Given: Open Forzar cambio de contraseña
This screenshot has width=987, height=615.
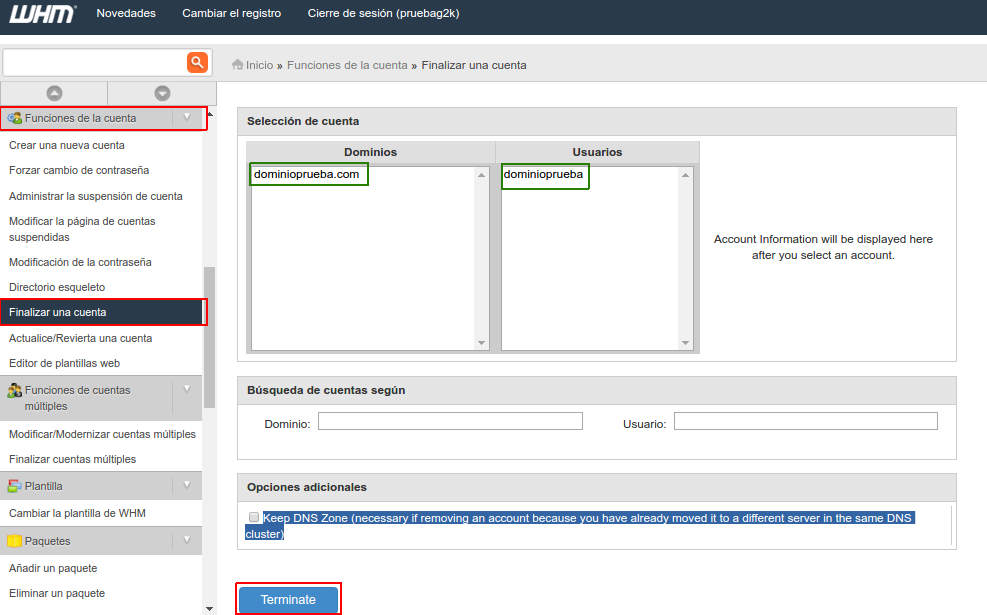Looking at the screenshot, I should click(79, 170).
